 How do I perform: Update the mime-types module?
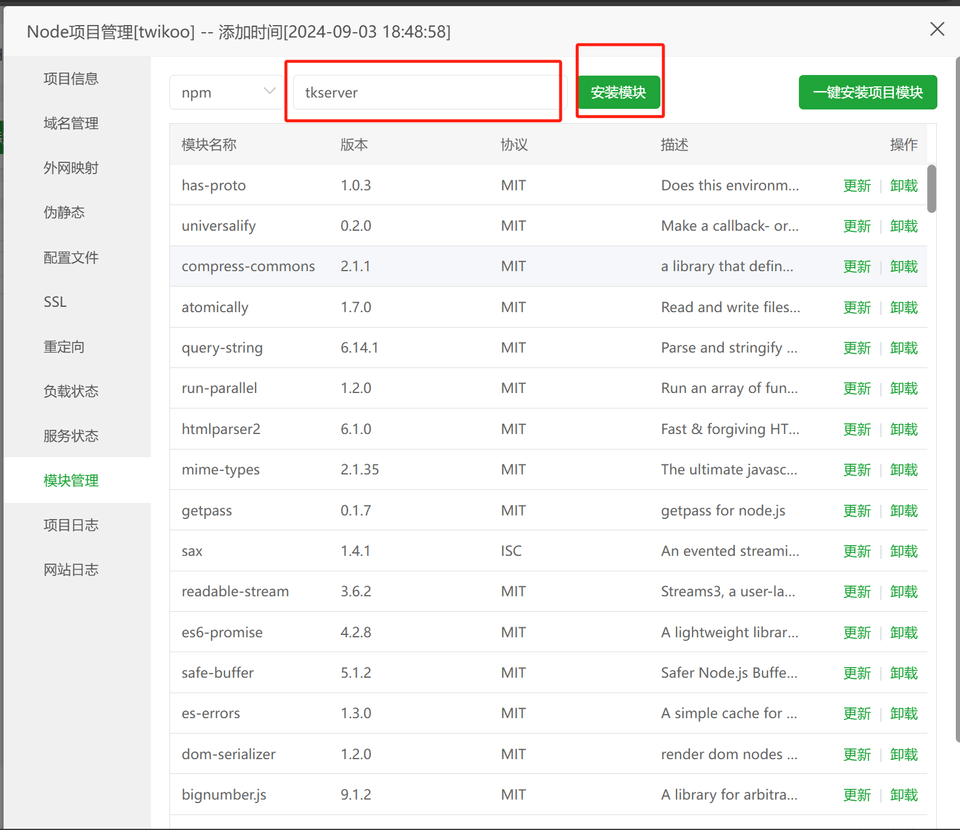coord(857,470)
